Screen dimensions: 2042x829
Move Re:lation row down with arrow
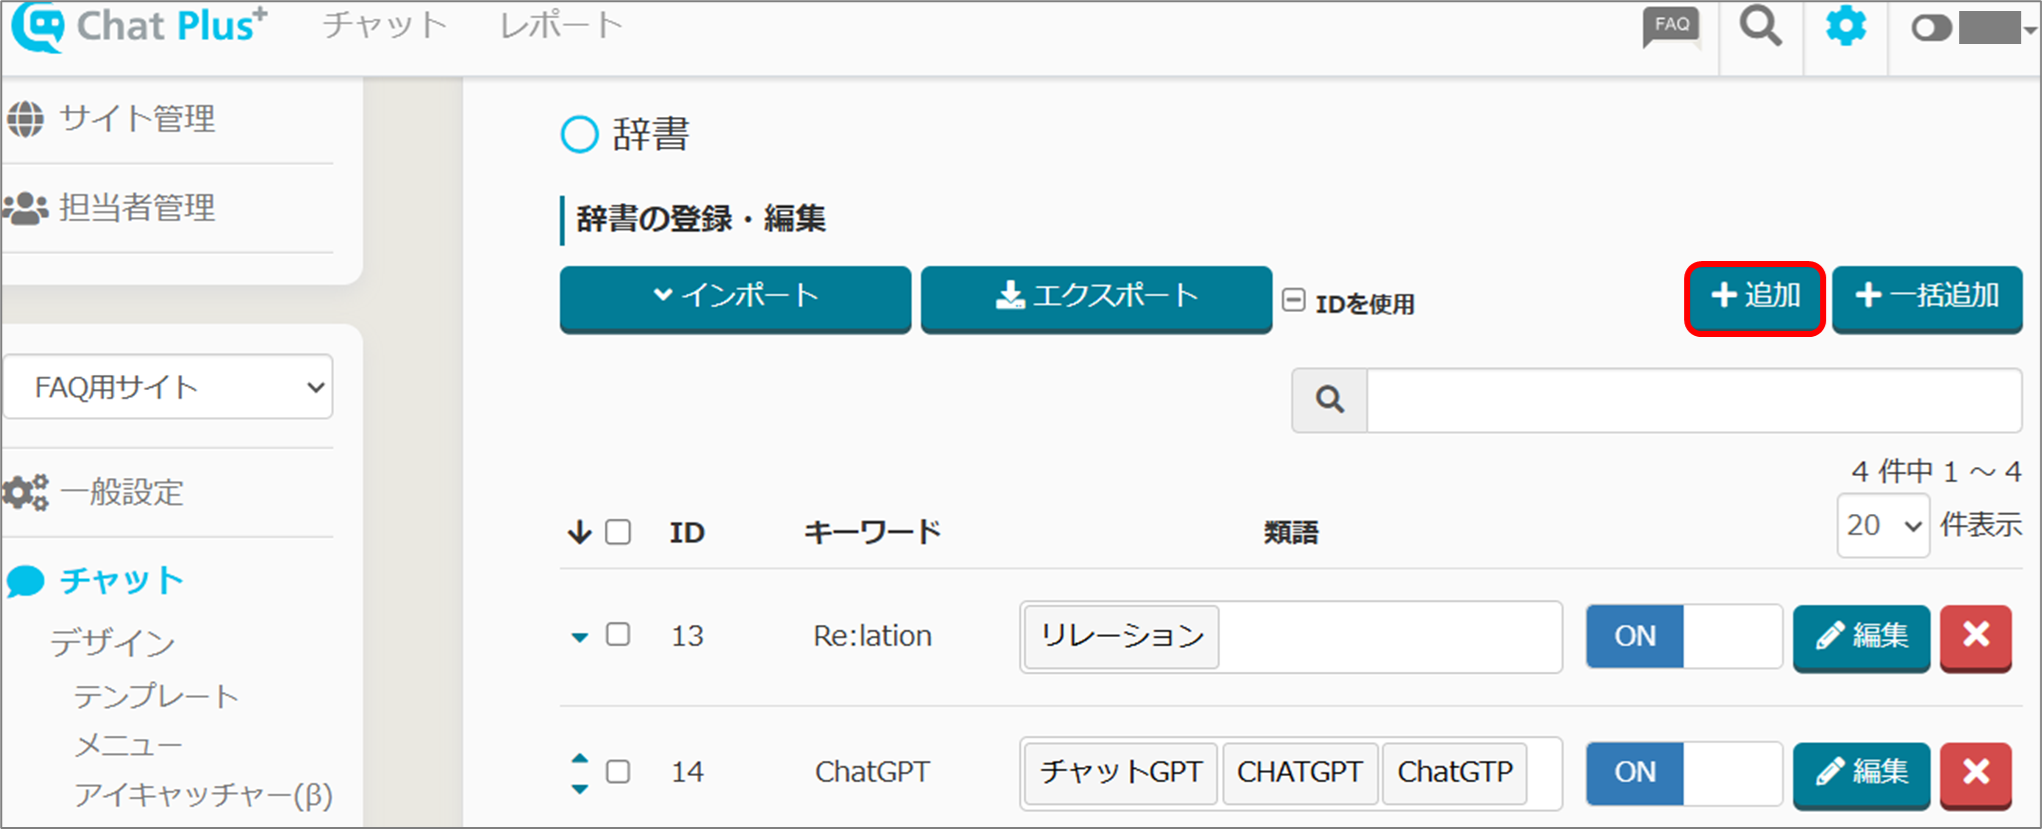579,637
